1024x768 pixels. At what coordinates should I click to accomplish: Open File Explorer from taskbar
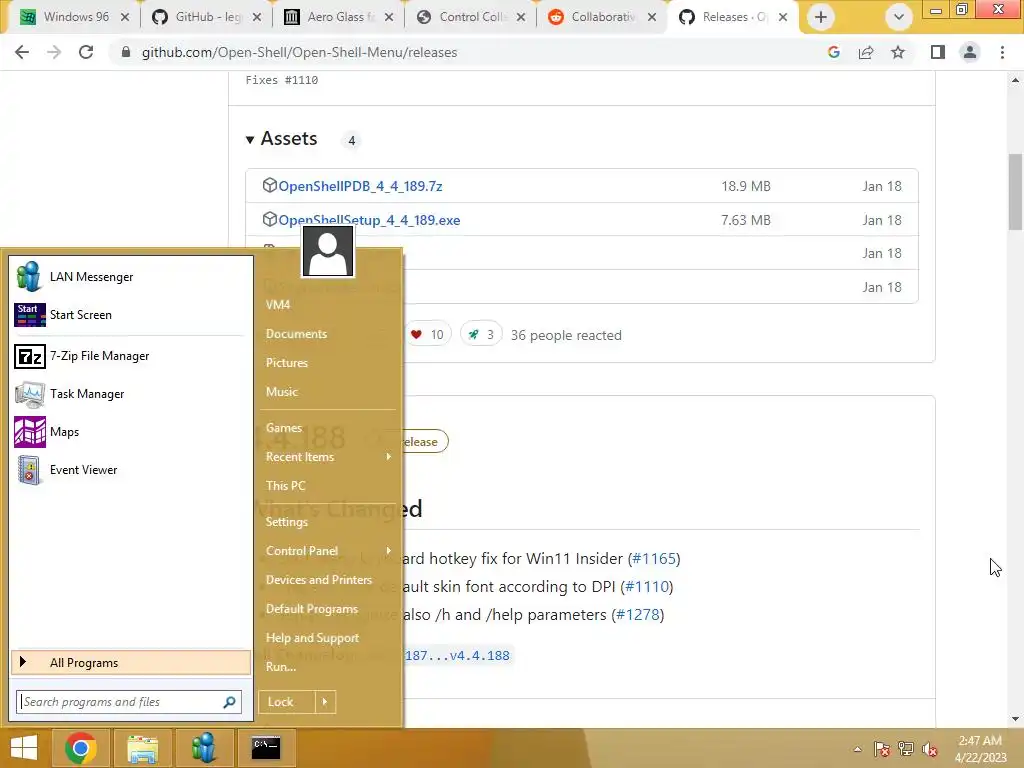tap(142, 748)
